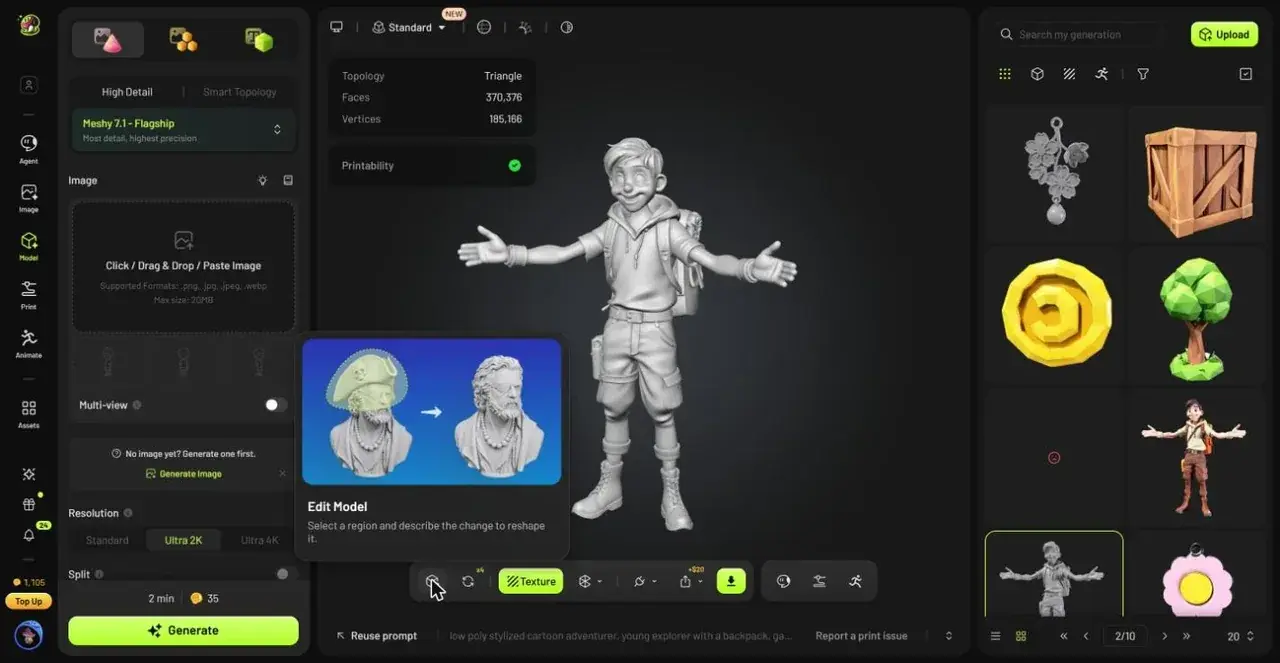This screenshot has width=1280, height=663.
Task: Open the gift rewards icon
Action: (x=29, y=505)
